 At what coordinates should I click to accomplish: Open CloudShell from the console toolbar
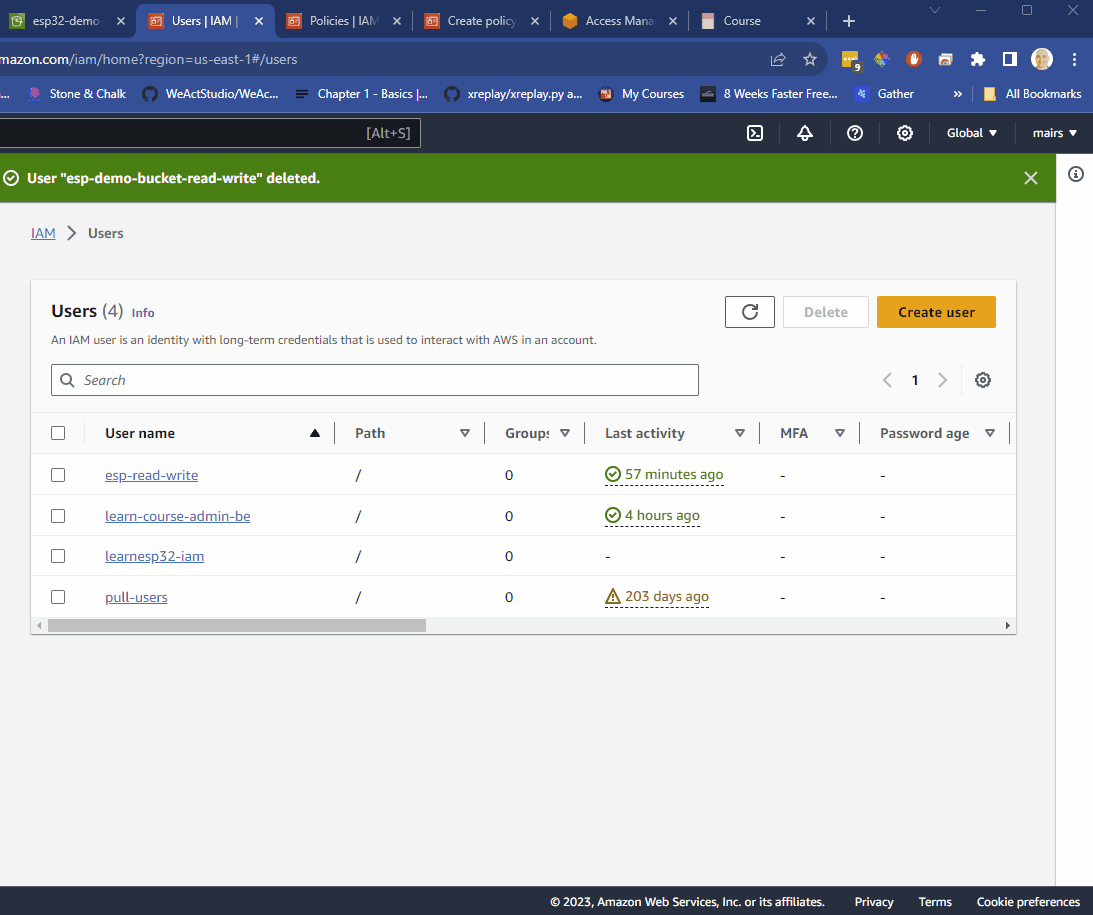(755, 132)
